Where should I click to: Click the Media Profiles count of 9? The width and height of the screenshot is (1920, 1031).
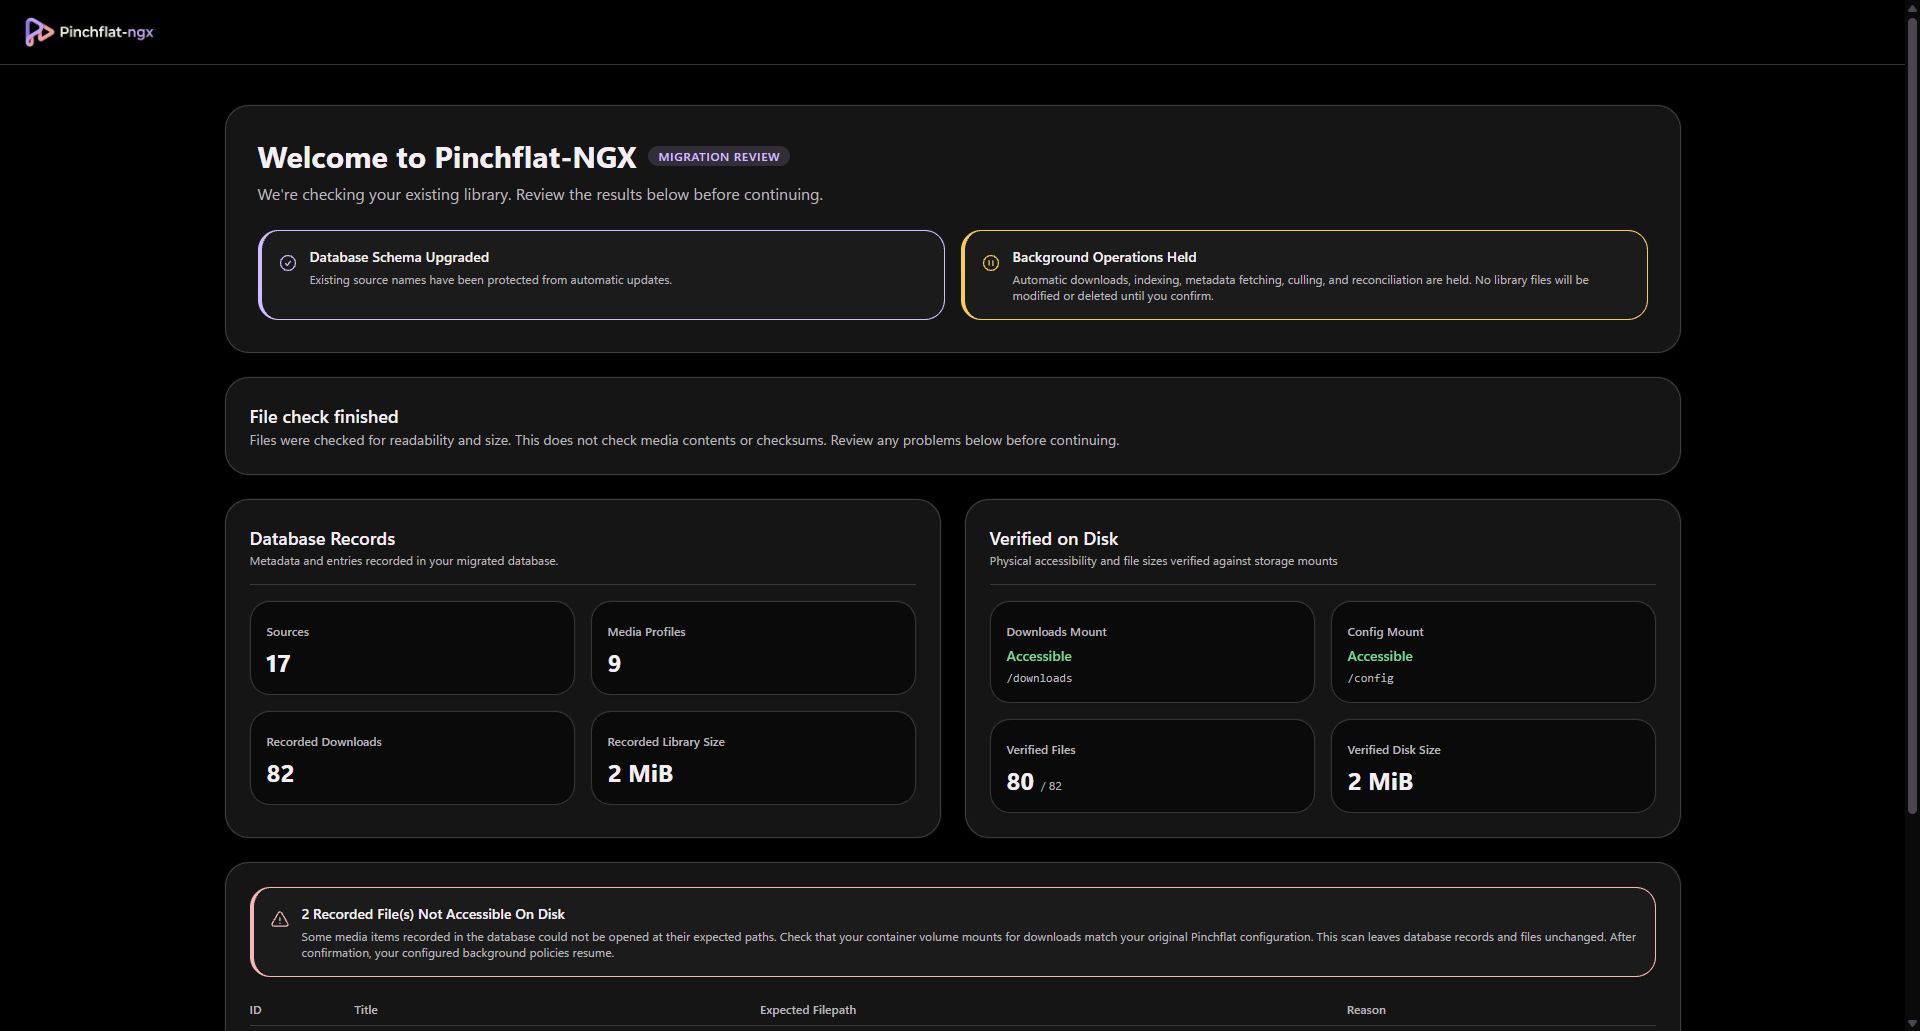click(614, 664)
